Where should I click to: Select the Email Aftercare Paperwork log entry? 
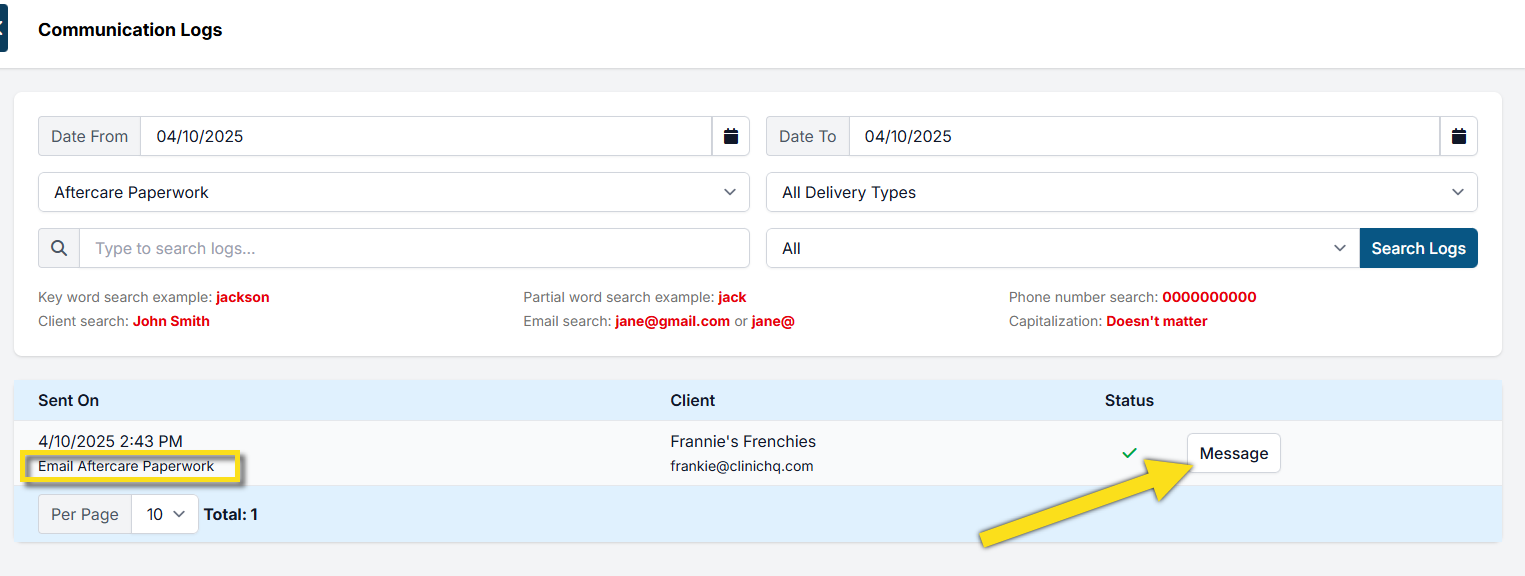coord(126,466)
